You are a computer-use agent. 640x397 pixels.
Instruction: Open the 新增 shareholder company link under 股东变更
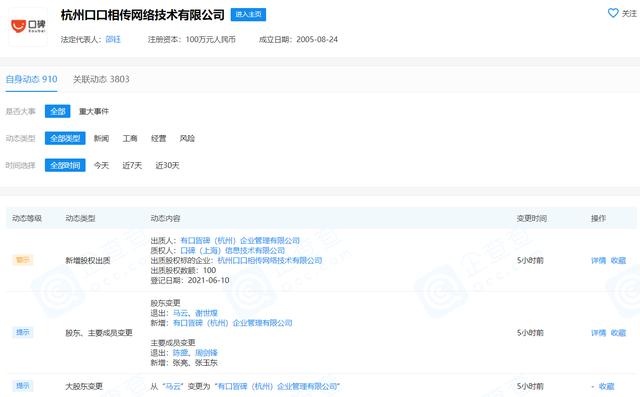click(233, 323)
